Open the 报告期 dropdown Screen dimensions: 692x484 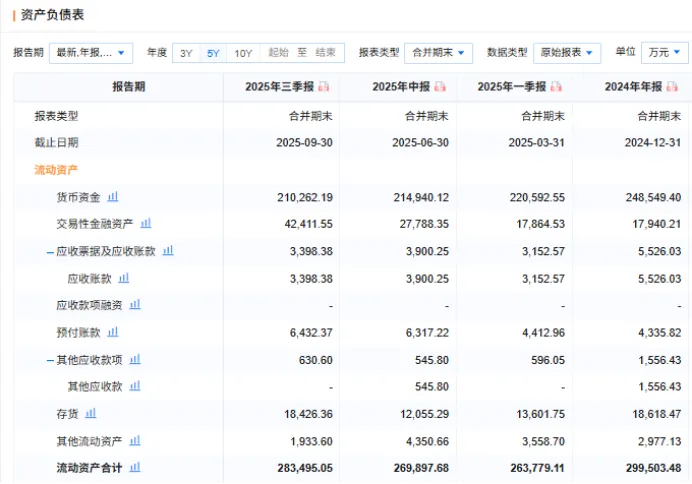coord(91,53)
